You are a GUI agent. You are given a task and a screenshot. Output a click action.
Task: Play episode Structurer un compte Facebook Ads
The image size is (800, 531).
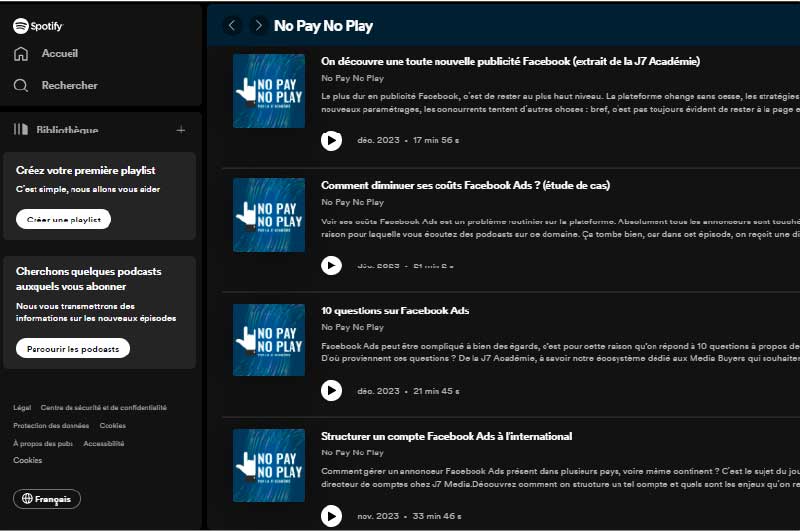(331, 516)
